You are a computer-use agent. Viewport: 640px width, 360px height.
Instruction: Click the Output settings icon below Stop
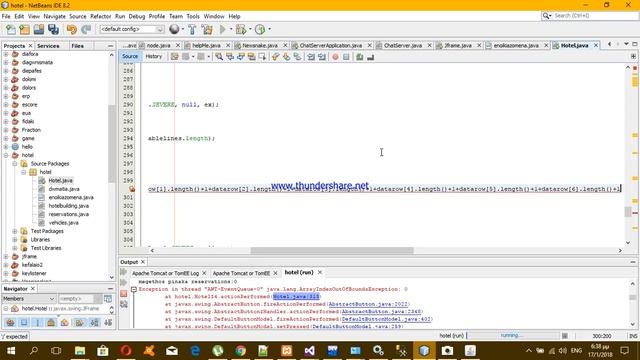click(124, 304)
